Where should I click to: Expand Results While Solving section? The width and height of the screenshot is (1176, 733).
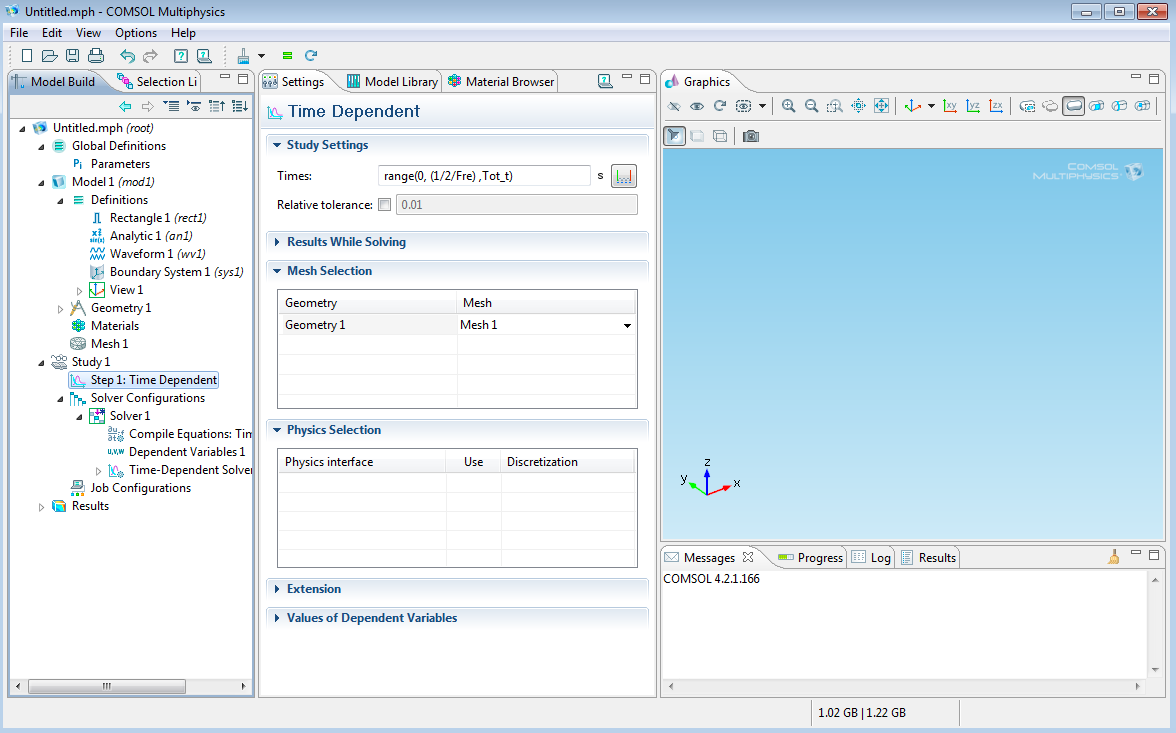coord(278,242)
